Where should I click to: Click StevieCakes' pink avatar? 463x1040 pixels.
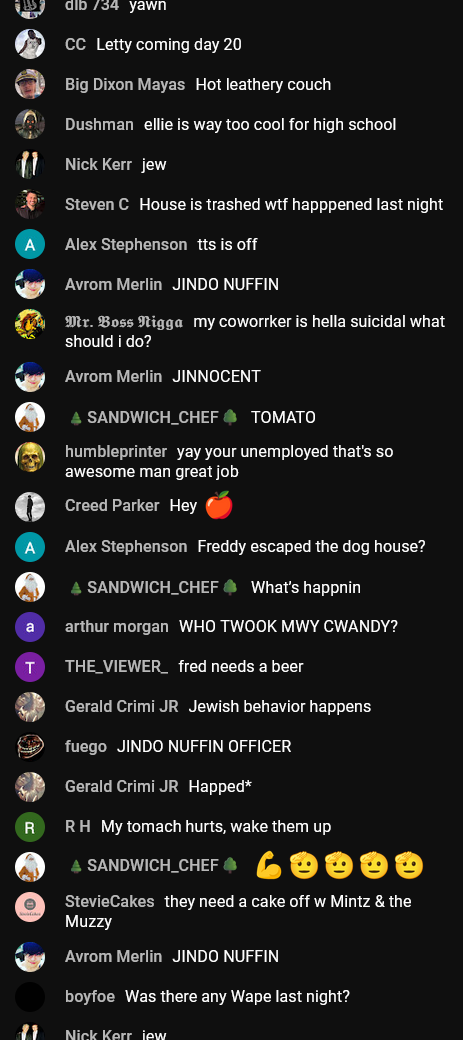click(x=30, y=907)
